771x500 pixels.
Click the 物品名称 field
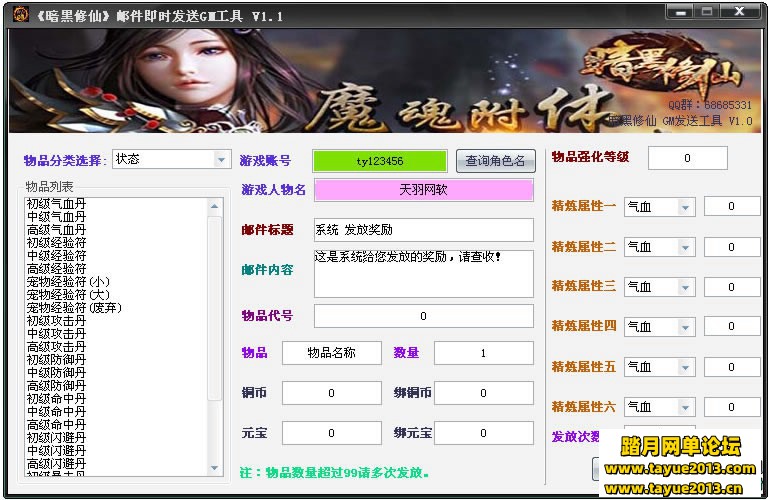point(331,353)
